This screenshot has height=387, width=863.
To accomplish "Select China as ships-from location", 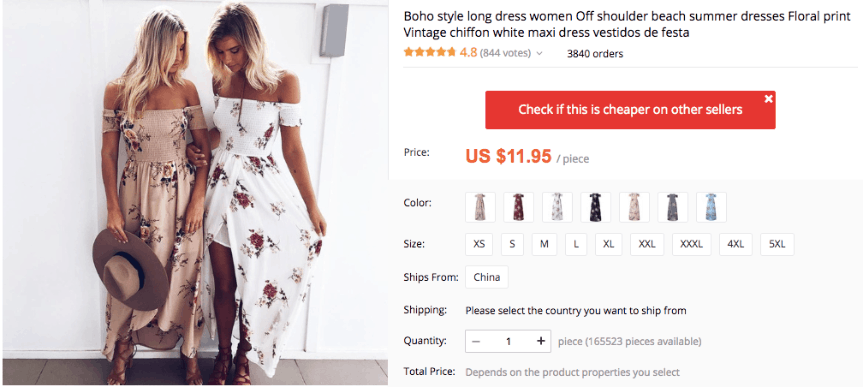I will [x=487, y=277].
